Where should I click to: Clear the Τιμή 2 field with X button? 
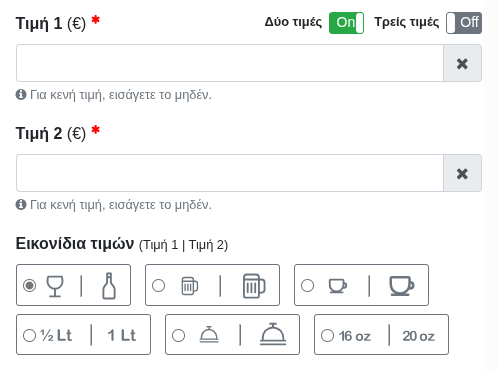(x=462, y=173)
